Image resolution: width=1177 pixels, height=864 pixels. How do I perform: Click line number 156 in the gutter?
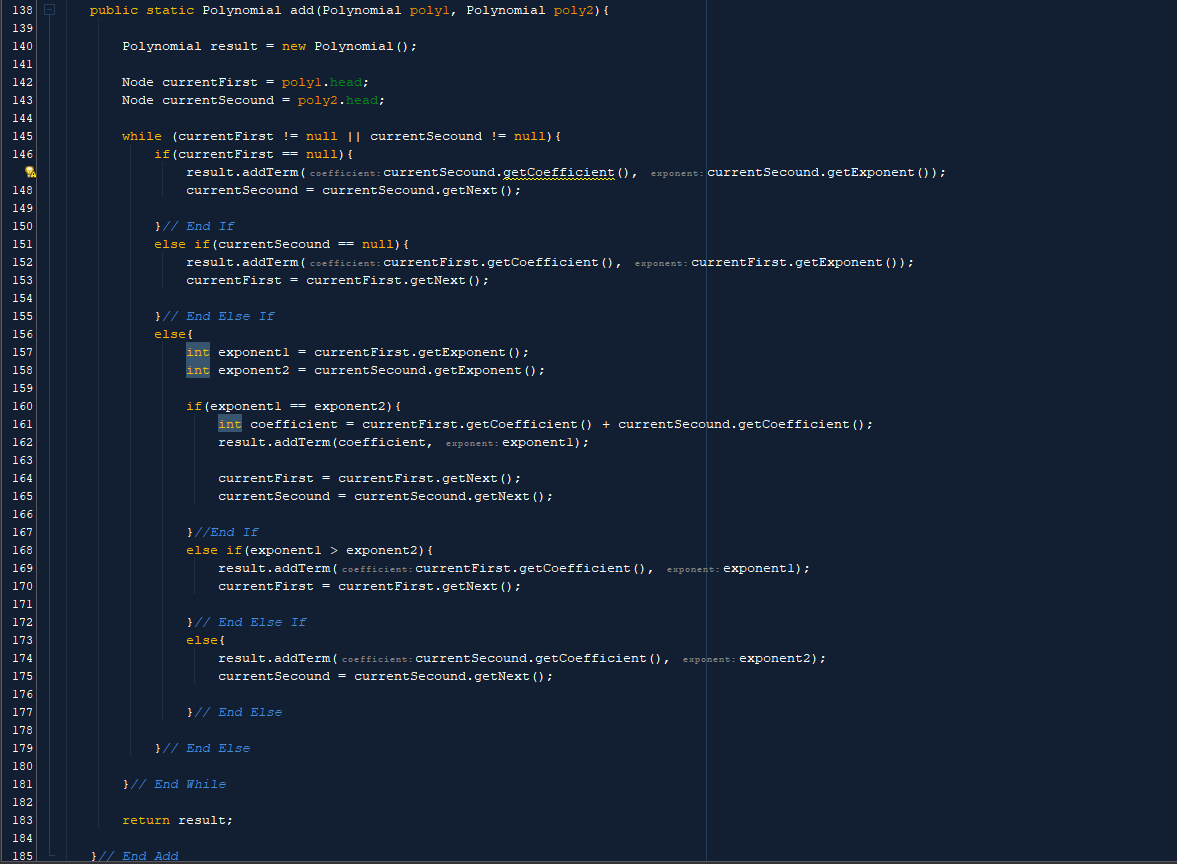(x=23, y=334)
